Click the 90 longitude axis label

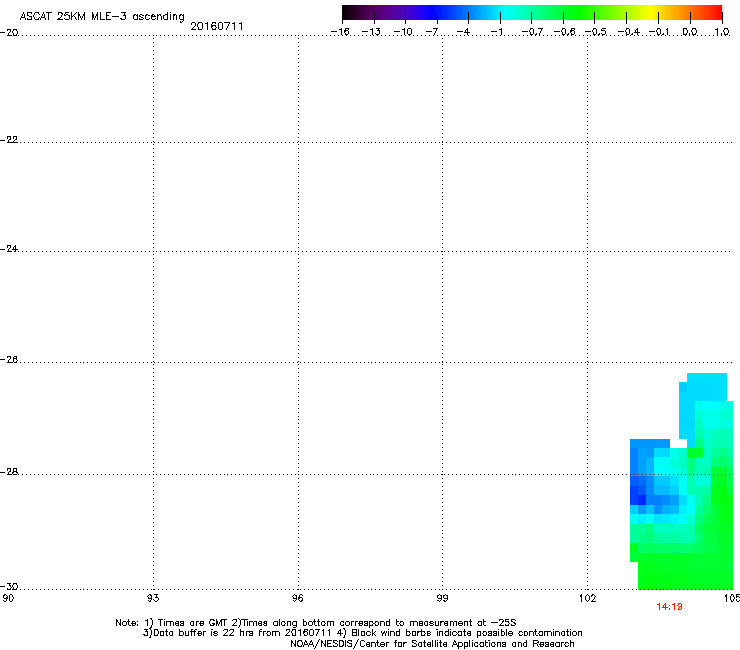[8, 598]
